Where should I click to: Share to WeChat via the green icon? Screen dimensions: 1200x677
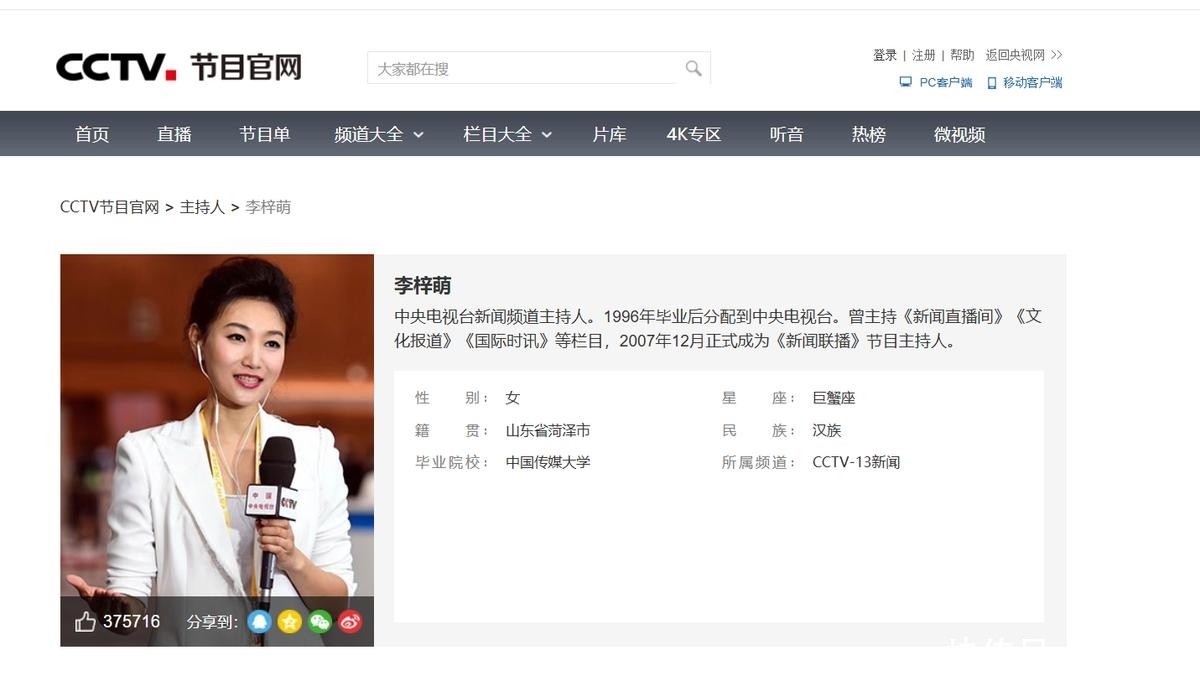(x=319, y=621)
